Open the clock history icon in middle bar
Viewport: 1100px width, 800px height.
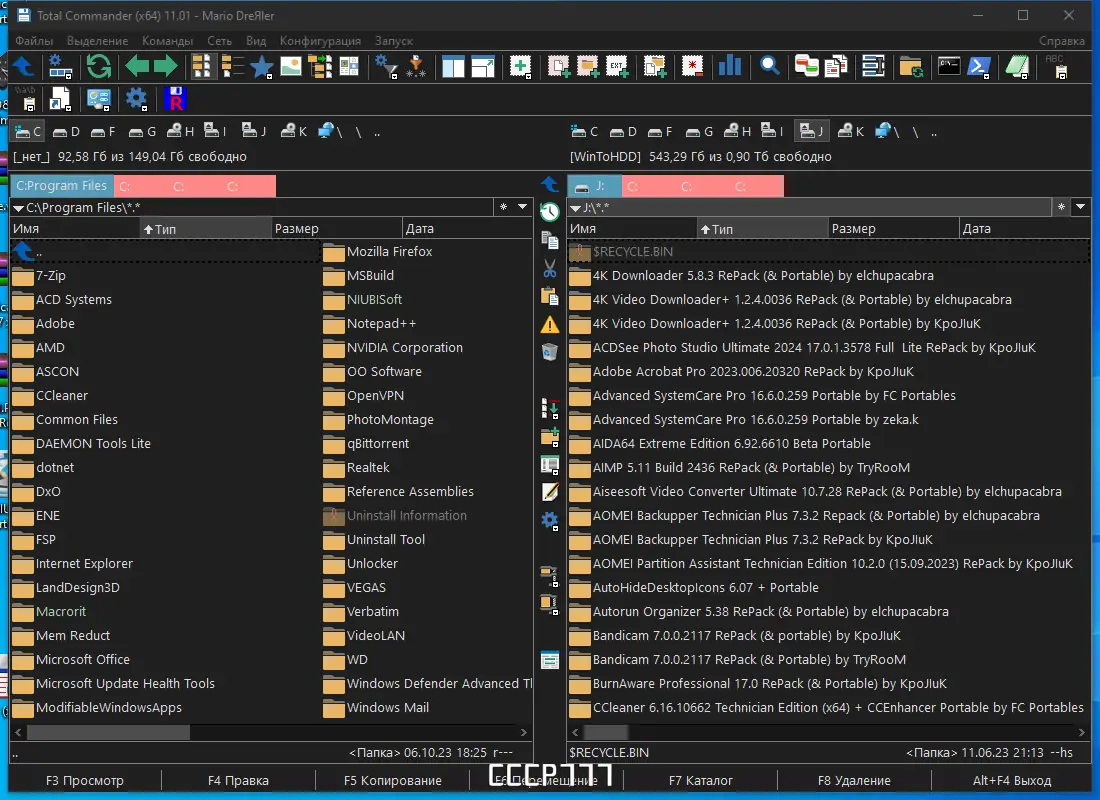tap(550, 212)
